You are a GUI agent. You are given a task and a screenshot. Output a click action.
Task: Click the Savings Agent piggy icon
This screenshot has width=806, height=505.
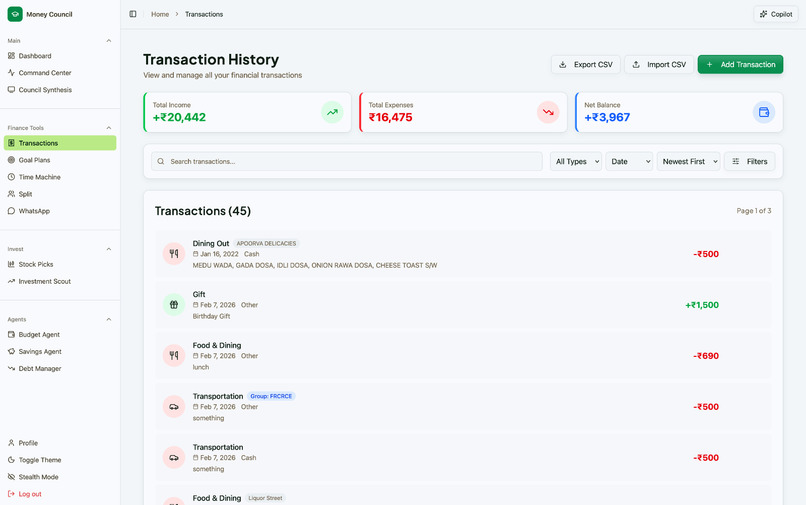pos(11,351)
